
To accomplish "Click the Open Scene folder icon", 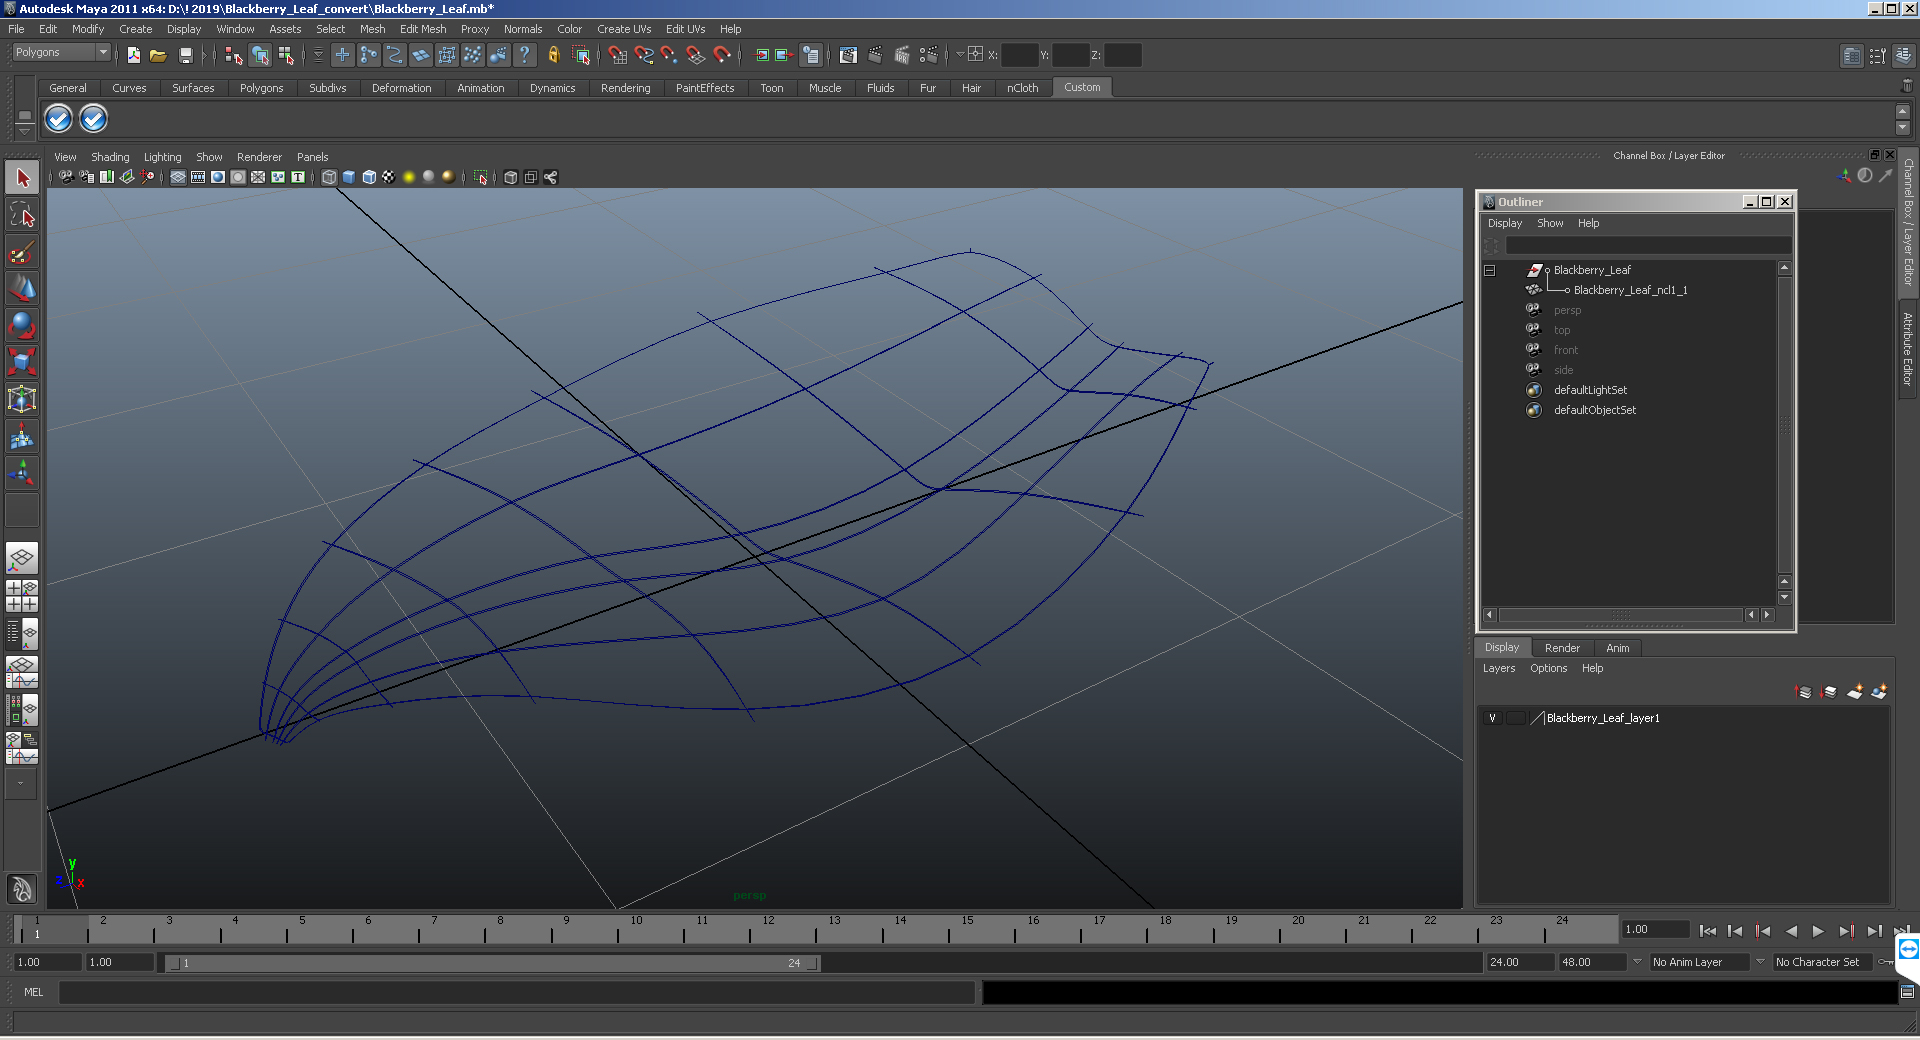I will click(158, 55).
